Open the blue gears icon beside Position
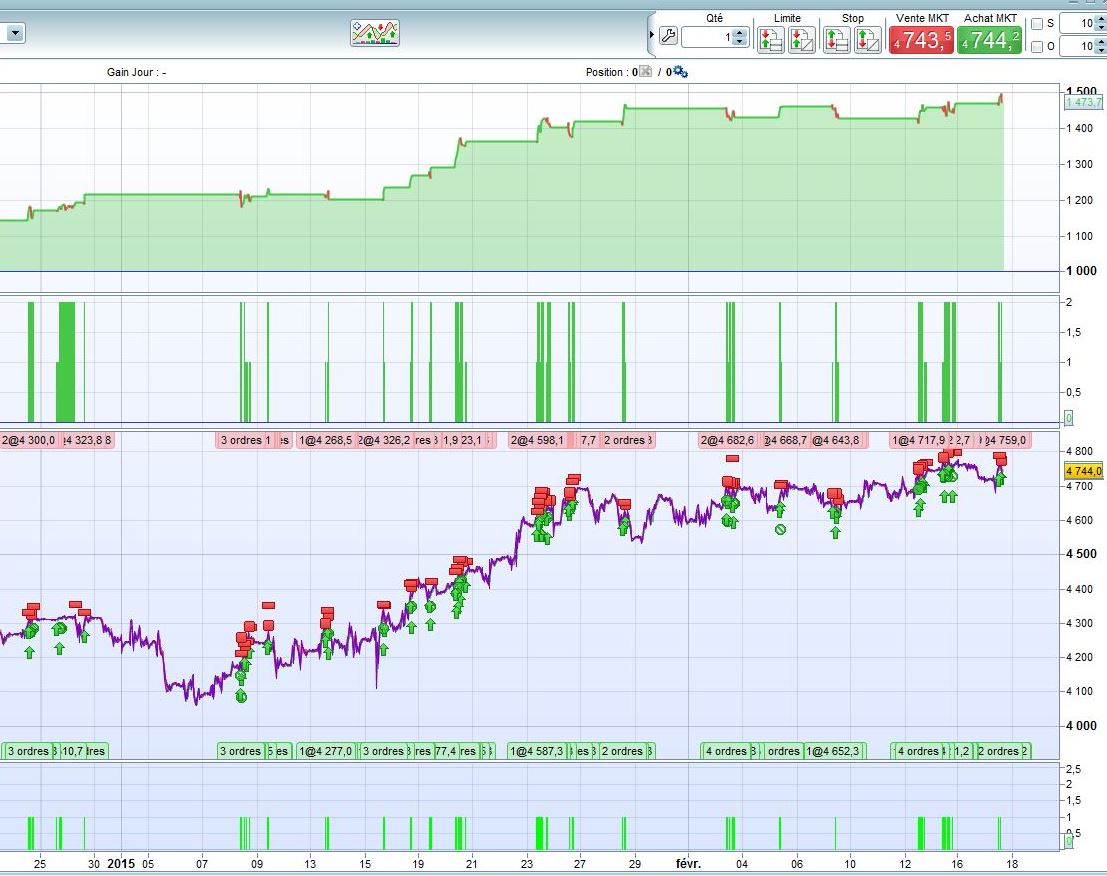The height and width of the screenshot is (876, 1107). coord(681,71)
